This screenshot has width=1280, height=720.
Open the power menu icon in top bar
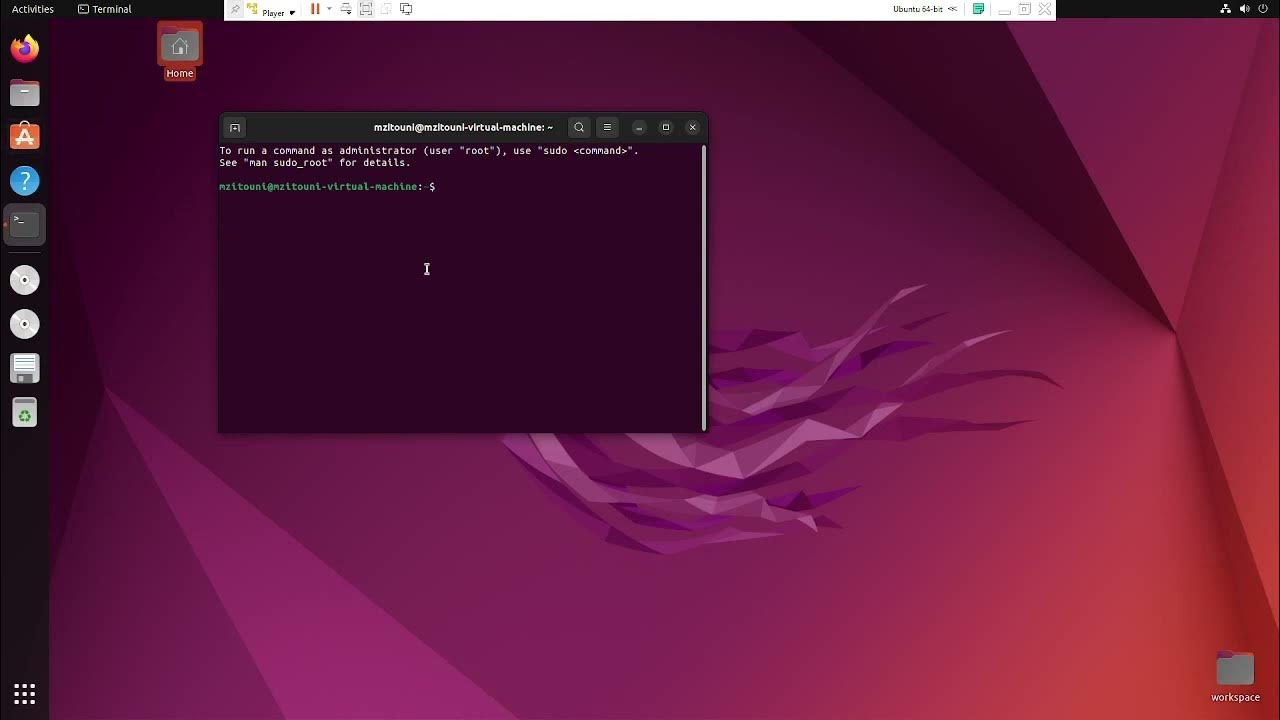click(1265, 9)
